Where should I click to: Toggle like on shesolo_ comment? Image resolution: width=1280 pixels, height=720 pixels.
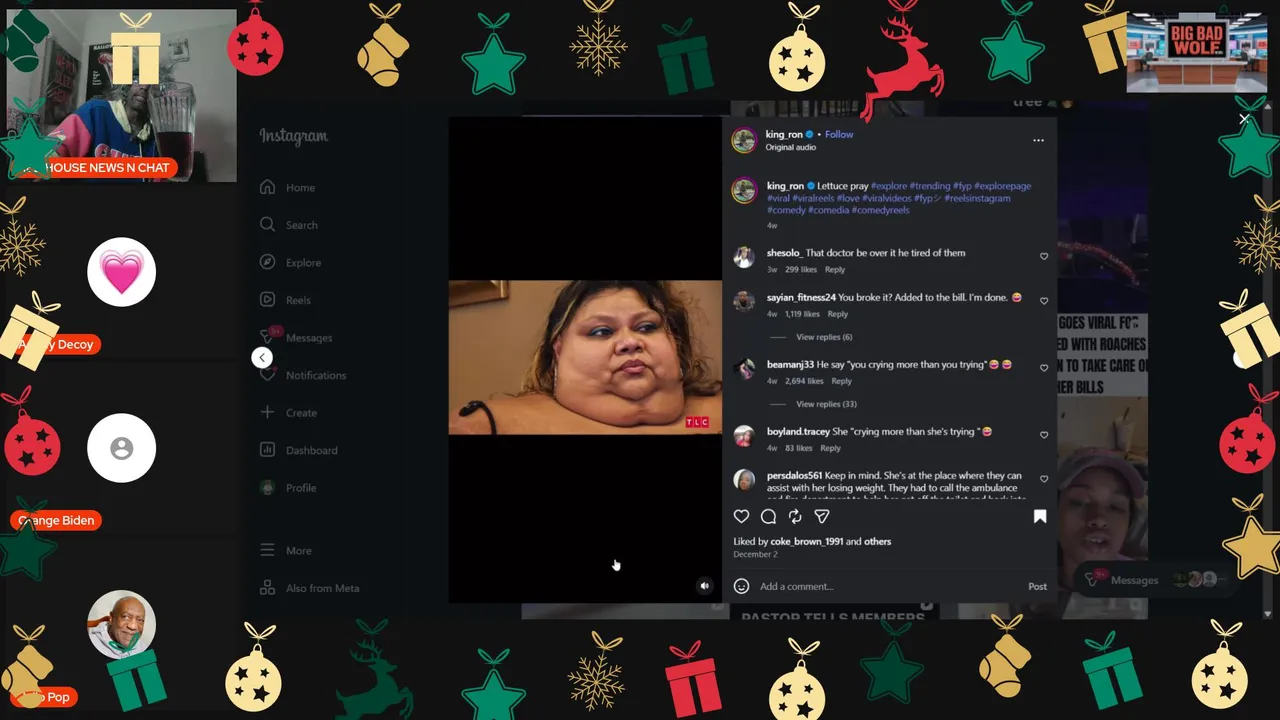tap(1044, 257)
